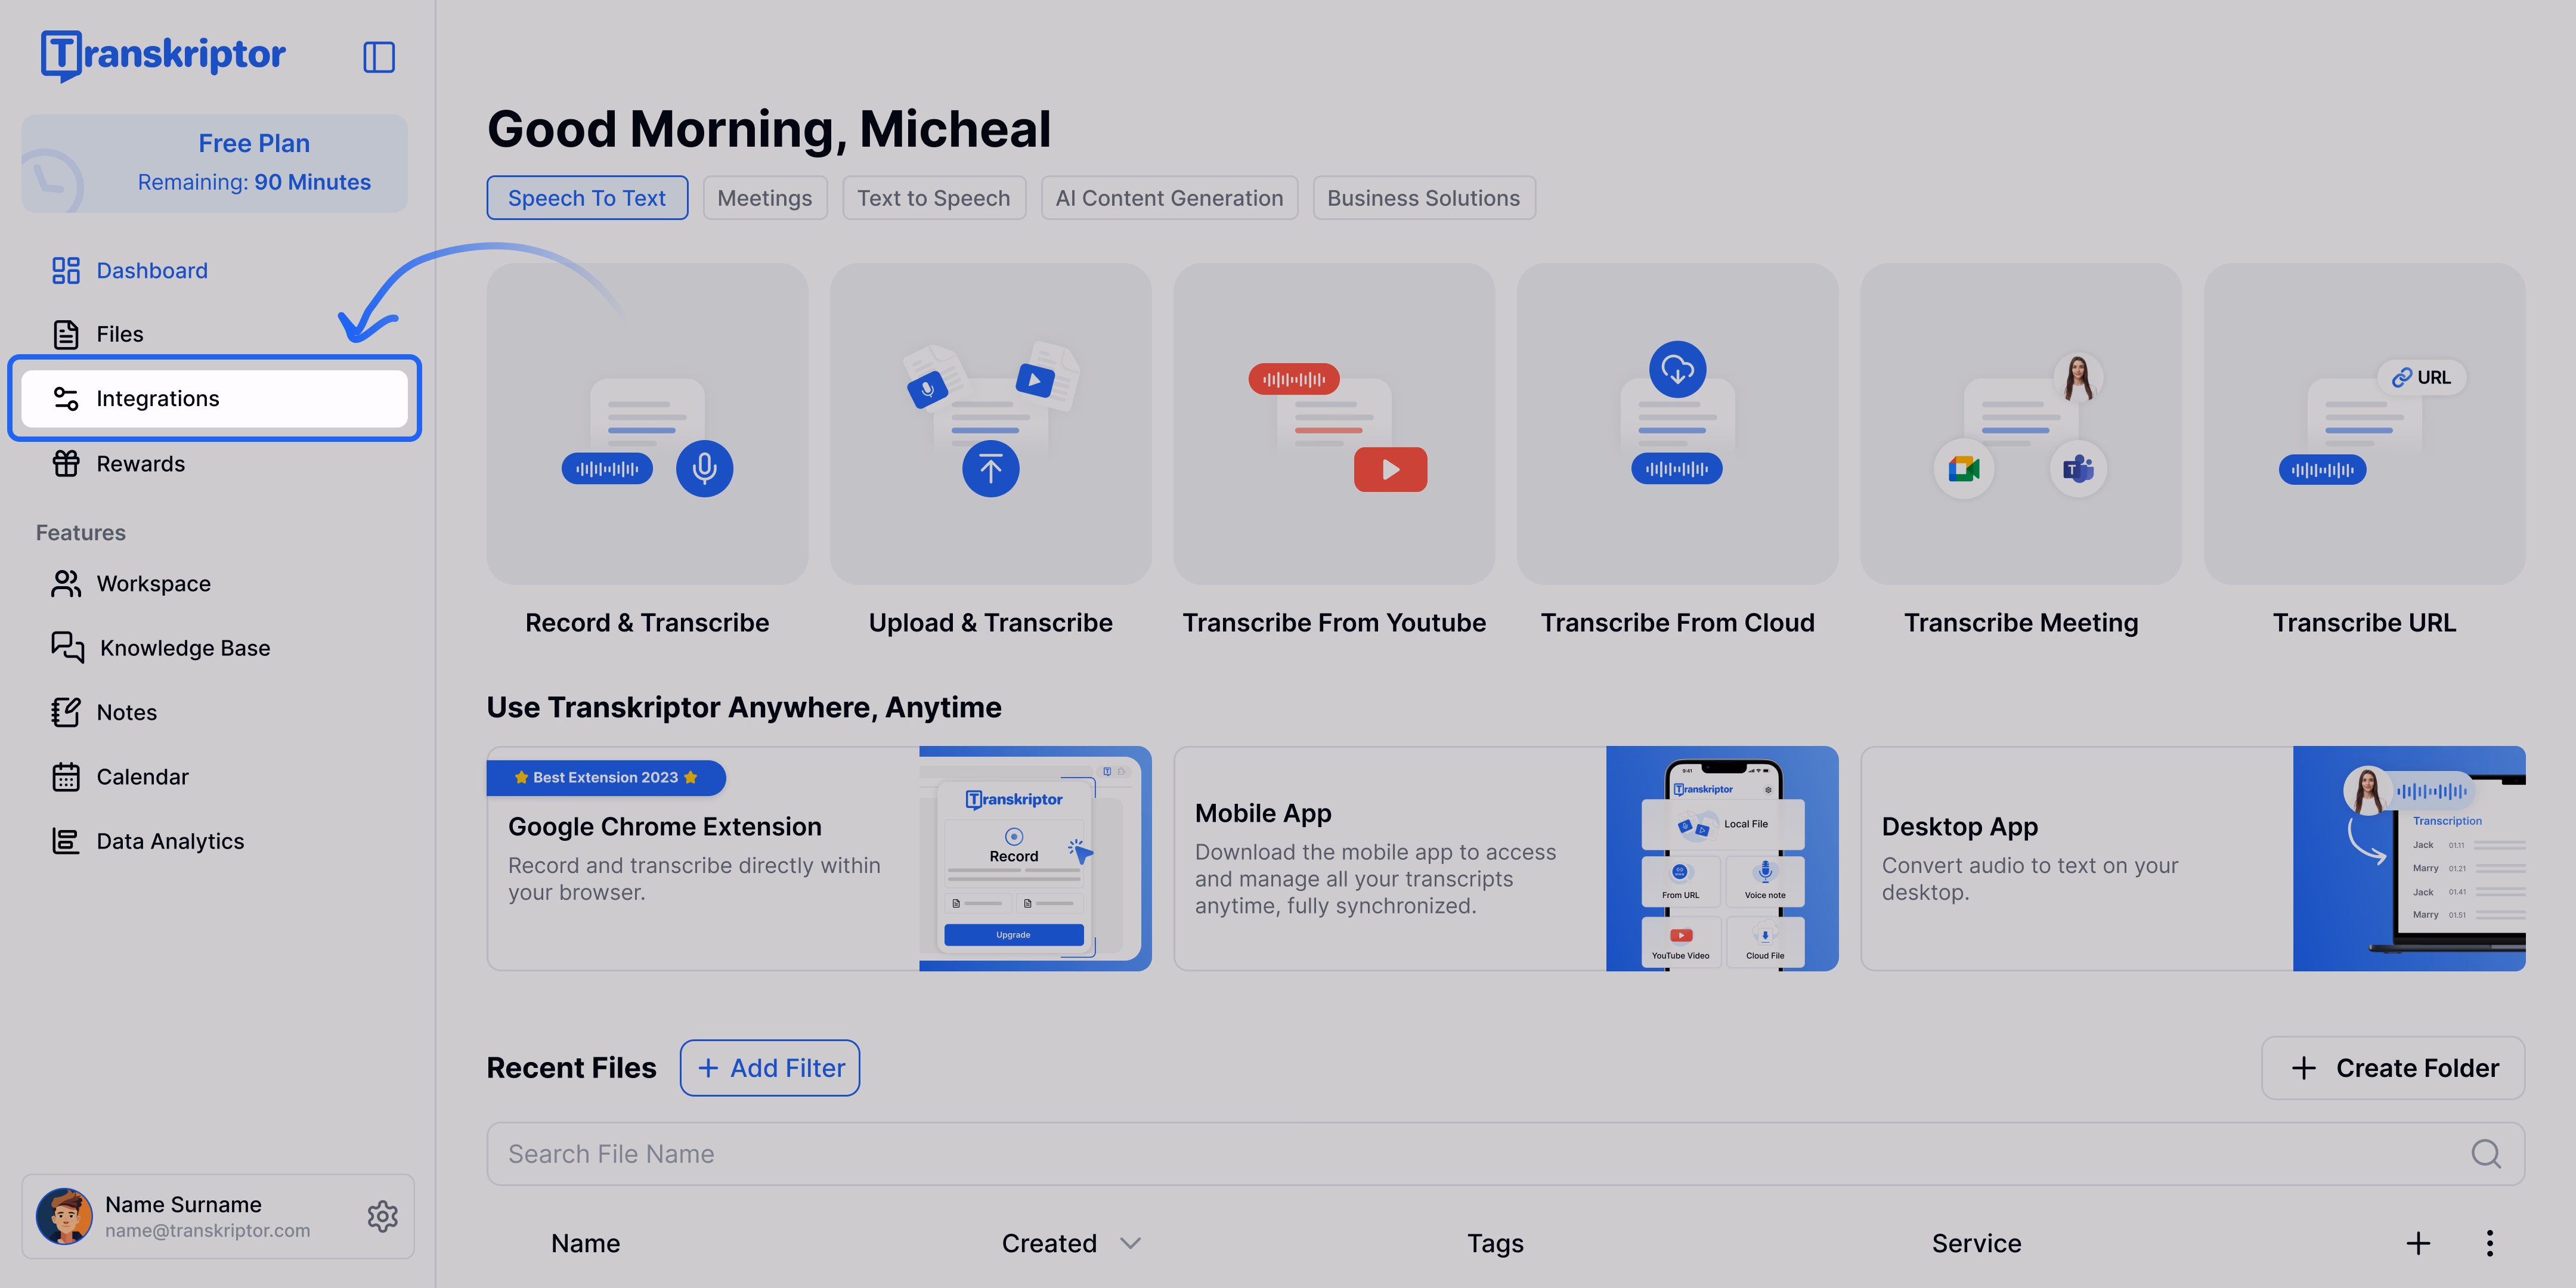Open Data Analytics
Screen dimensions: 2576x1288
(x=169, y=840)
